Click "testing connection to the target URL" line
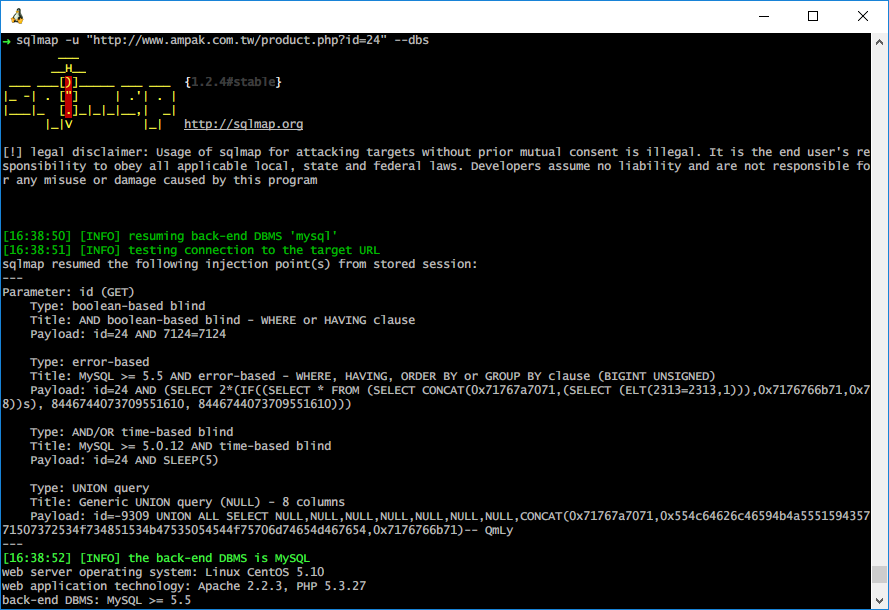The image size is (889, 610). (x=191, y=250)
